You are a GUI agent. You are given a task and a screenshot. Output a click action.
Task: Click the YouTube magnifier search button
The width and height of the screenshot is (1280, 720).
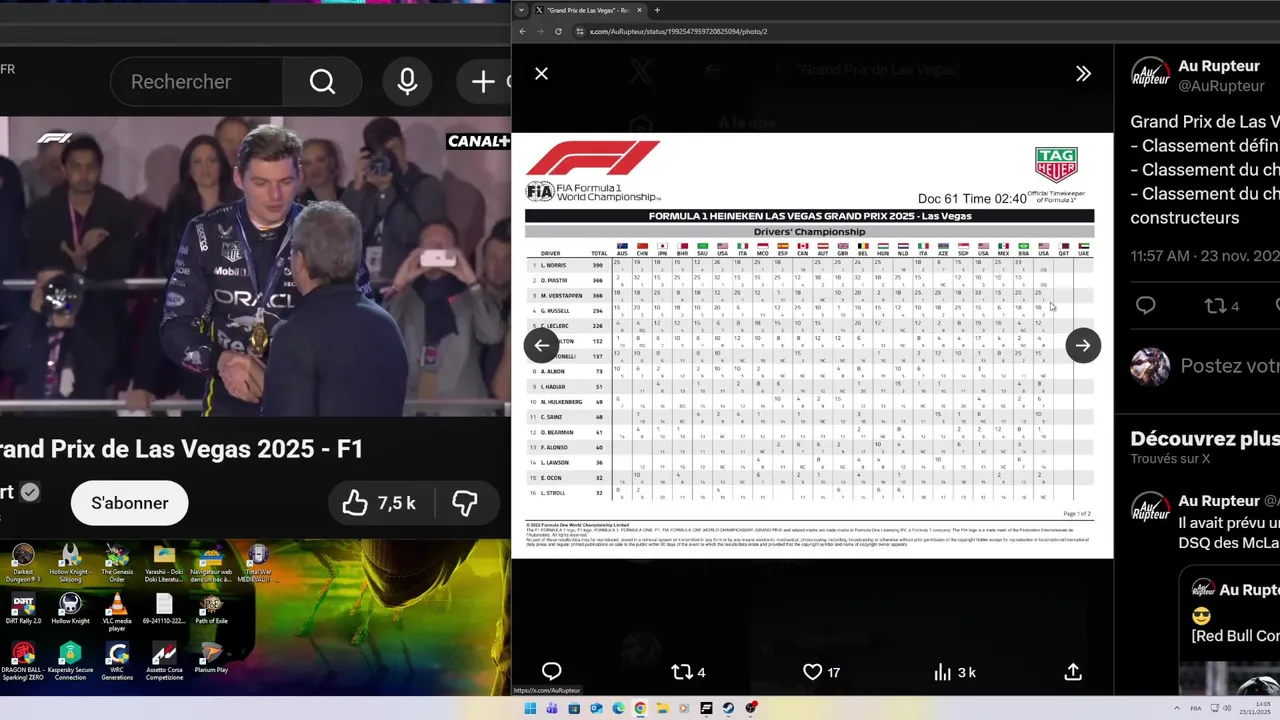pyautogui.click(x=322, y=82)
